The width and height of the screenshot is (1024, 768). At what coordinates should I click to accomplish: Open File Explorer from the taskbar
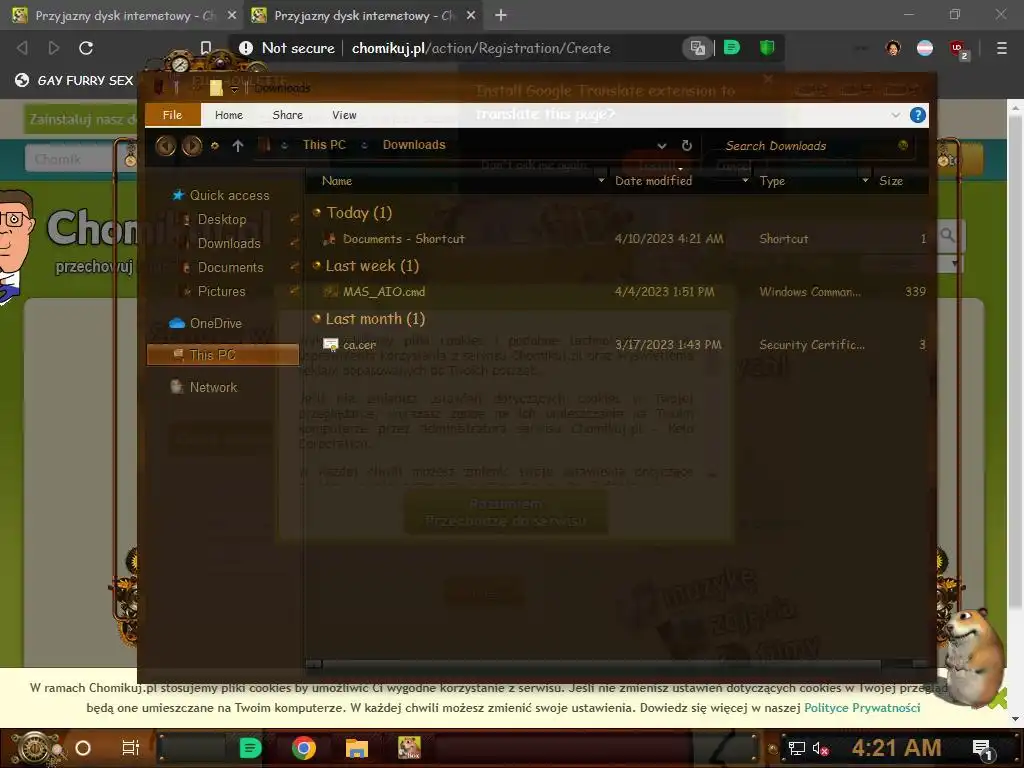(357, 748)
